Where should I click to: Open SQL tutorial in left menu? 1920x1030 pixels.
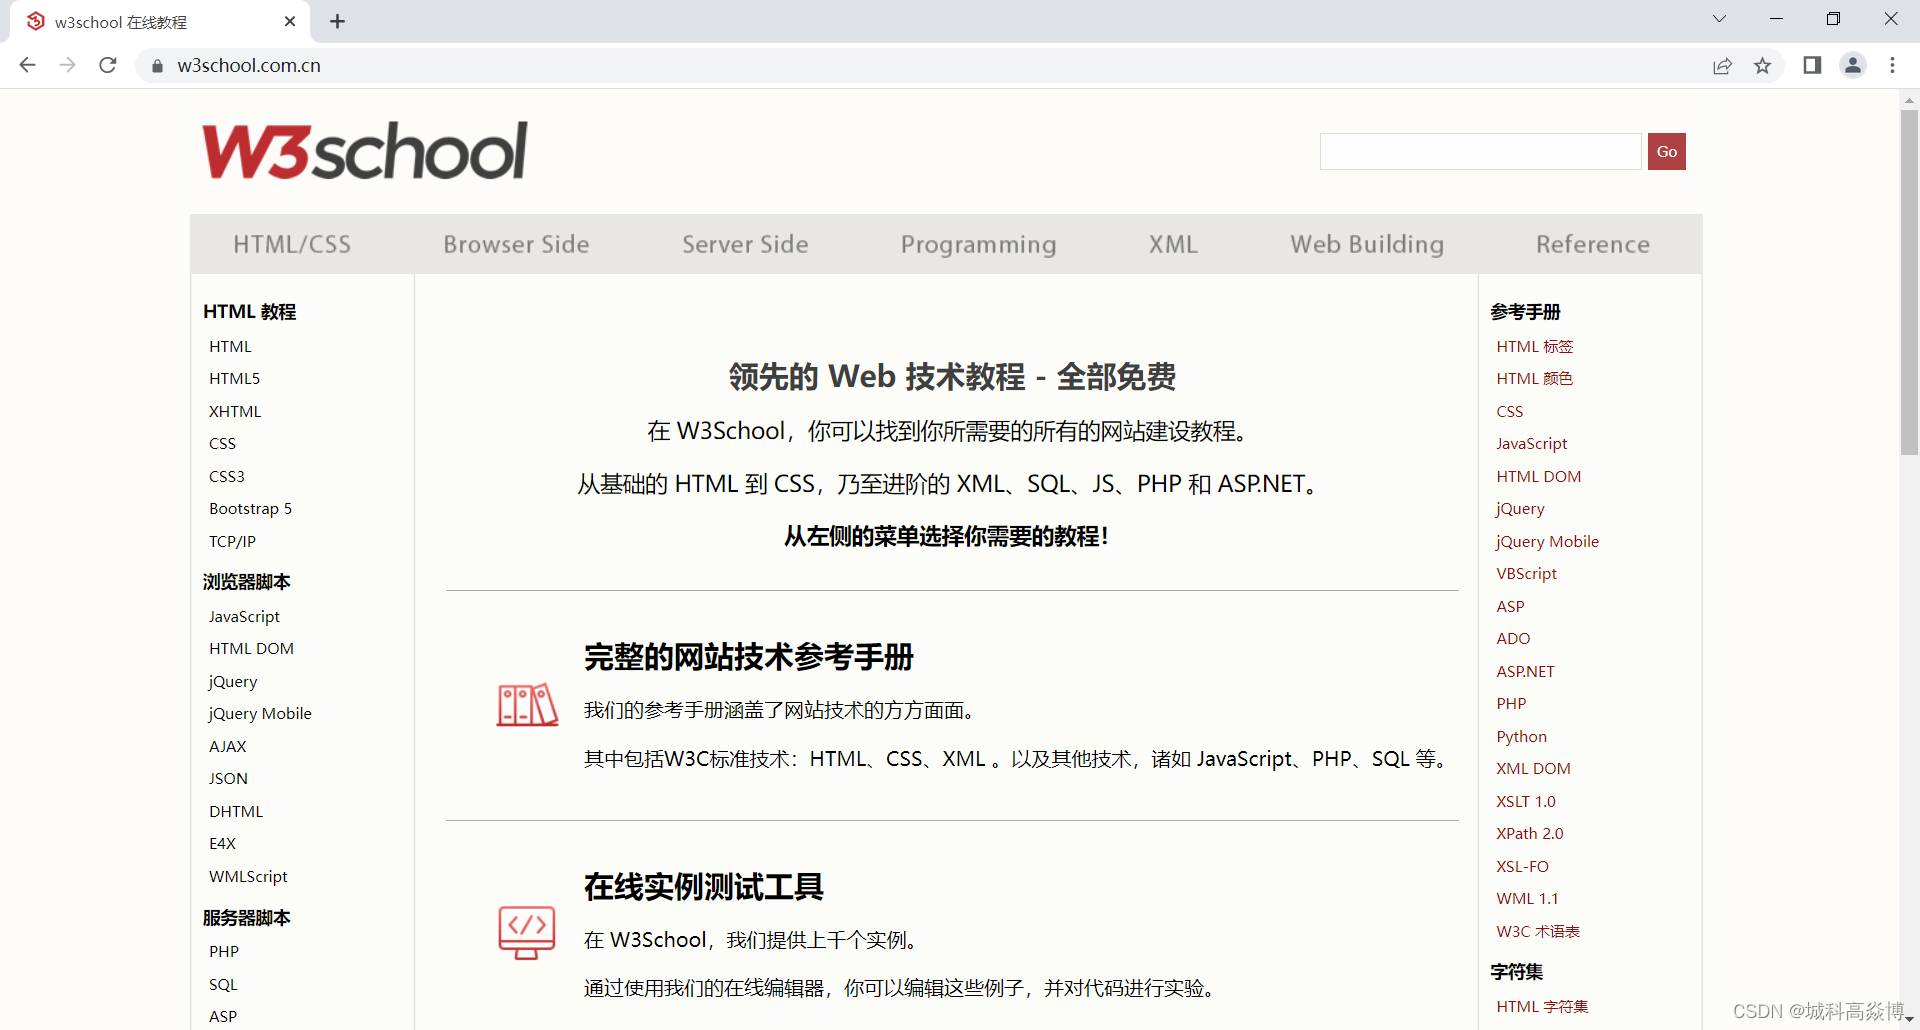(x=223, y=984)
